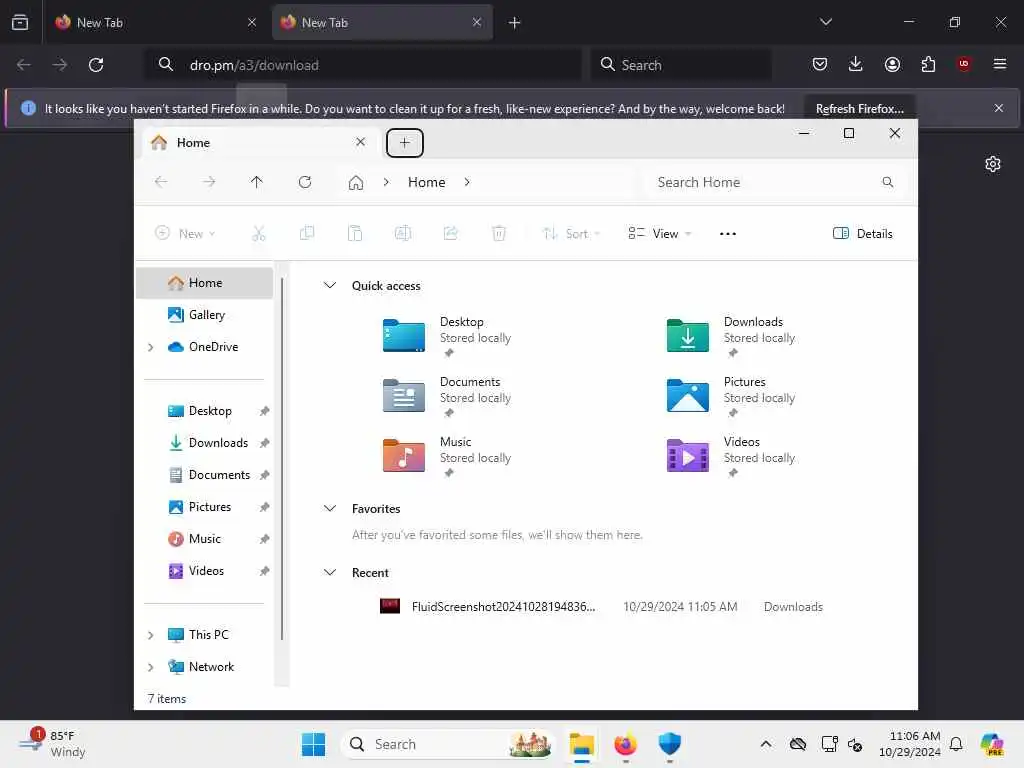The image size is (1024, 768).
Task: Show hidden system tray icons
Action: pos(765,744)
